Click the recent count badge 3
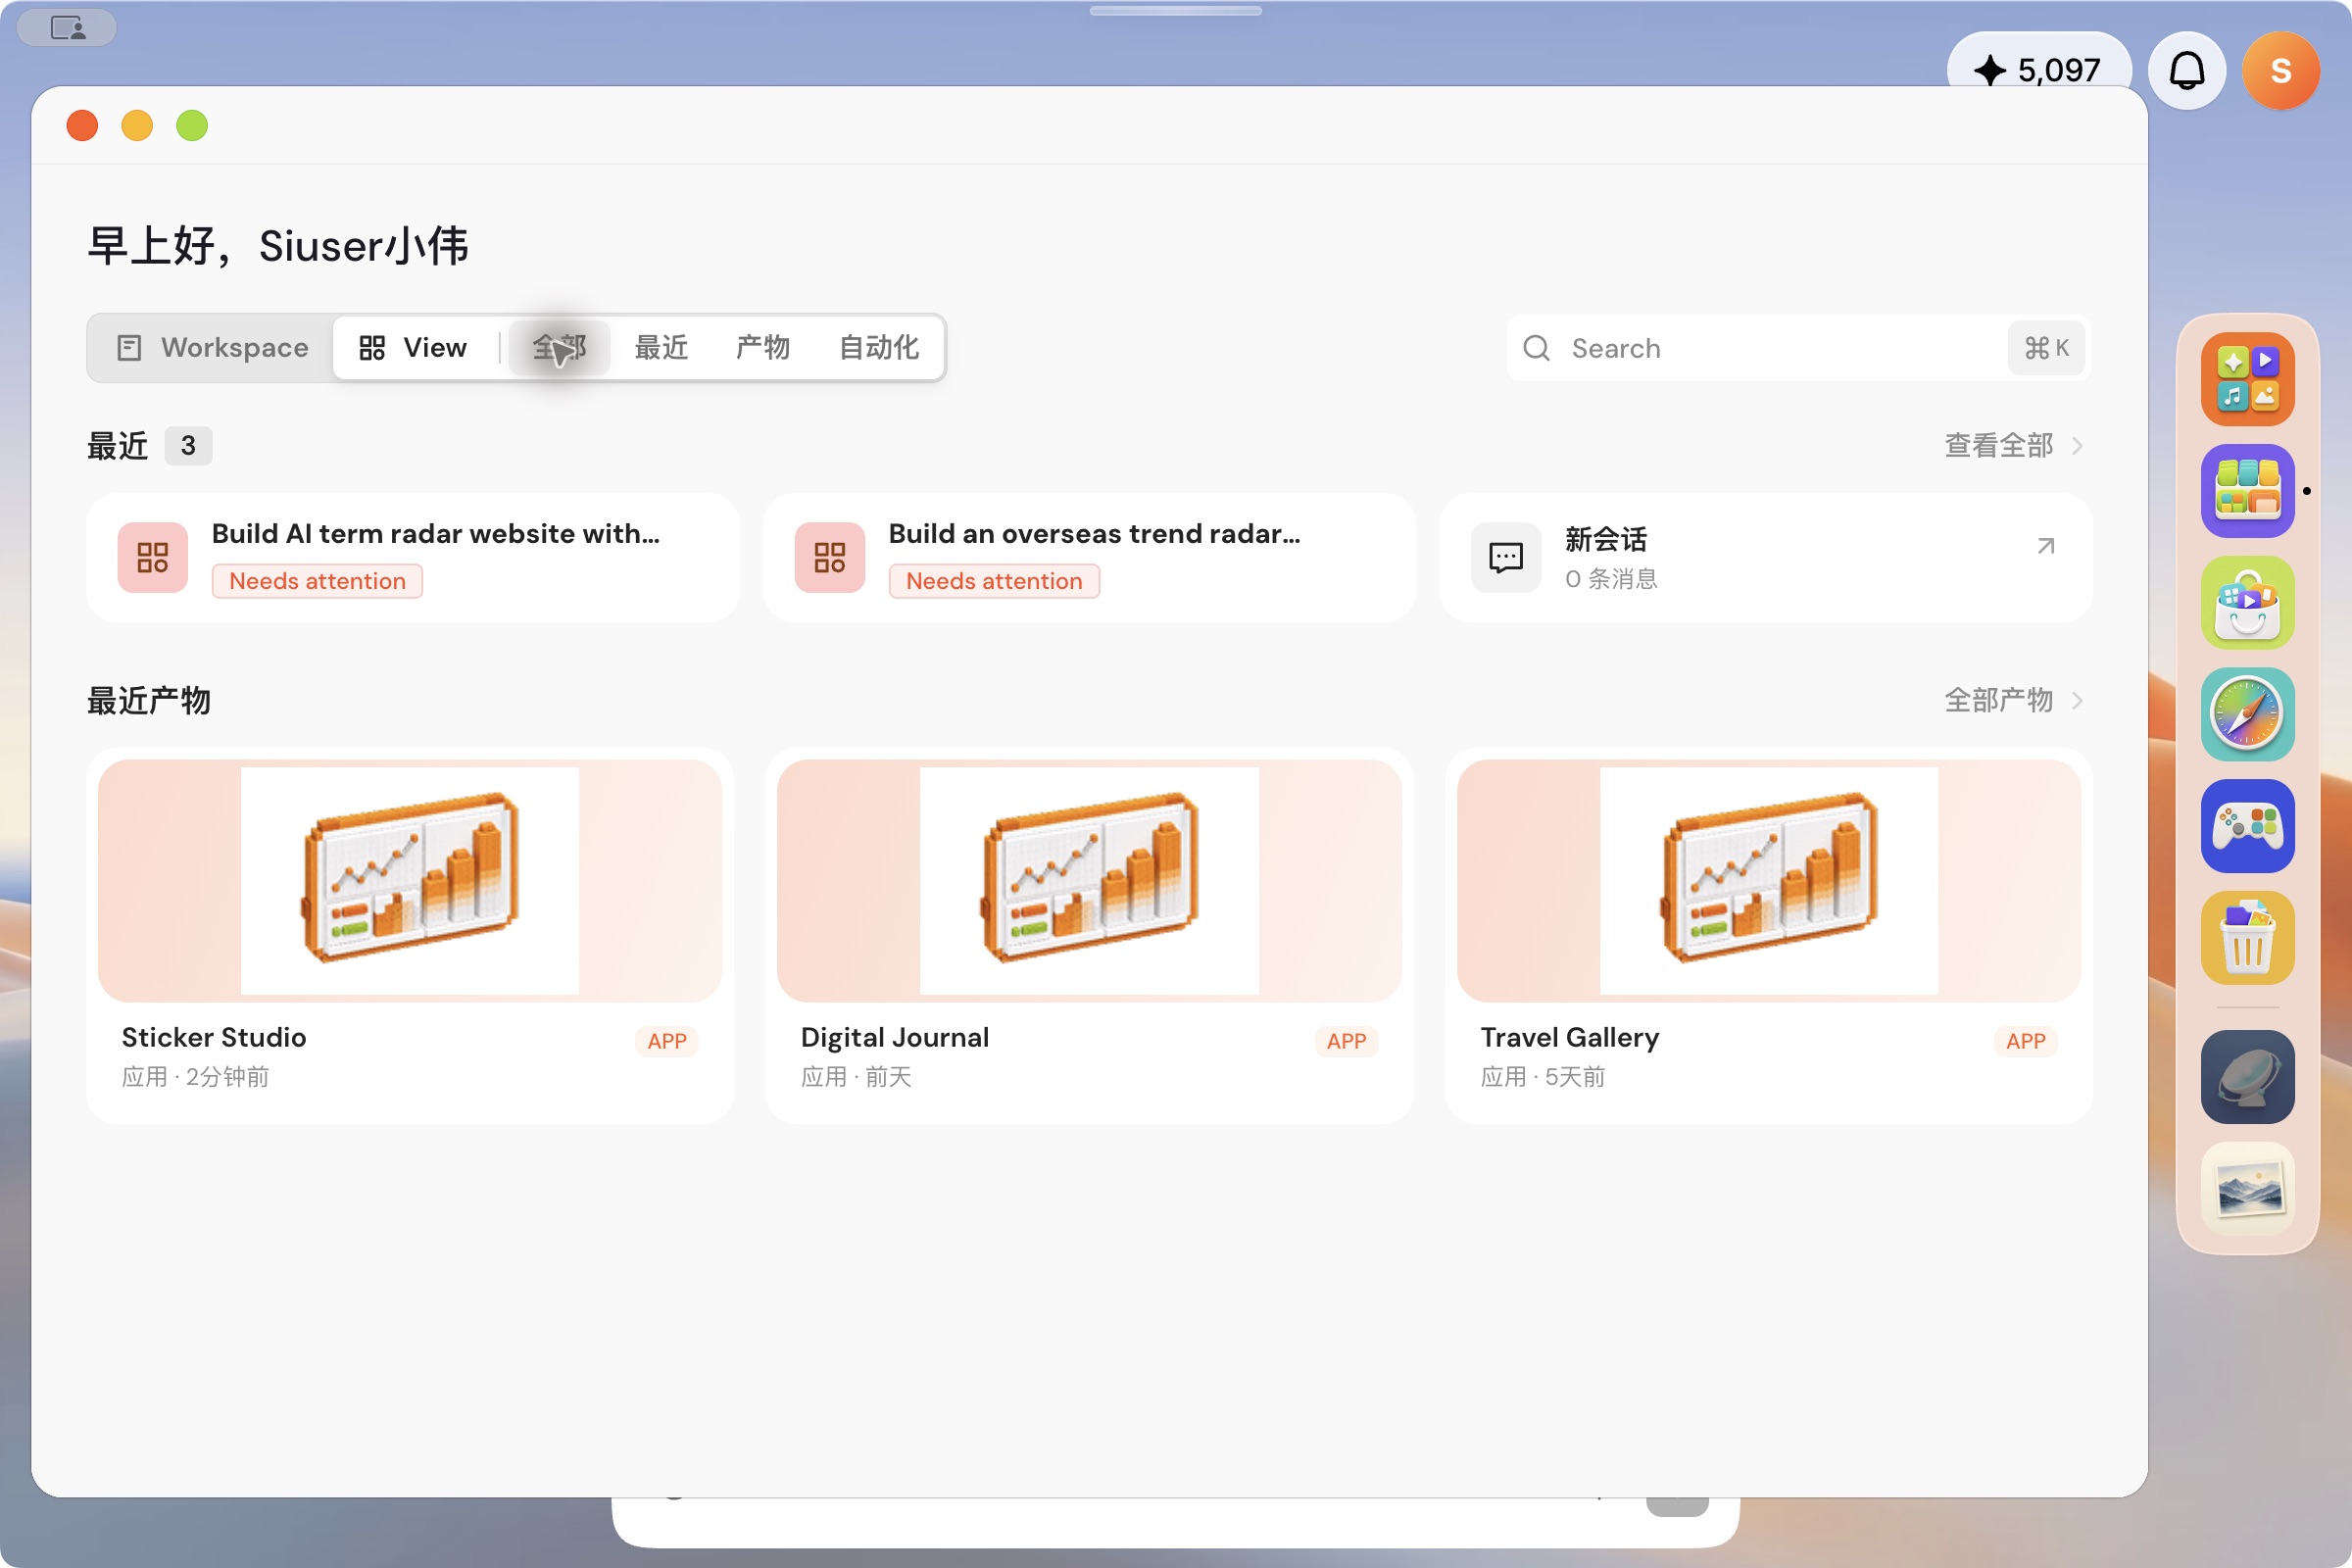This screenshot has height=1568, width=2352. 188,445
